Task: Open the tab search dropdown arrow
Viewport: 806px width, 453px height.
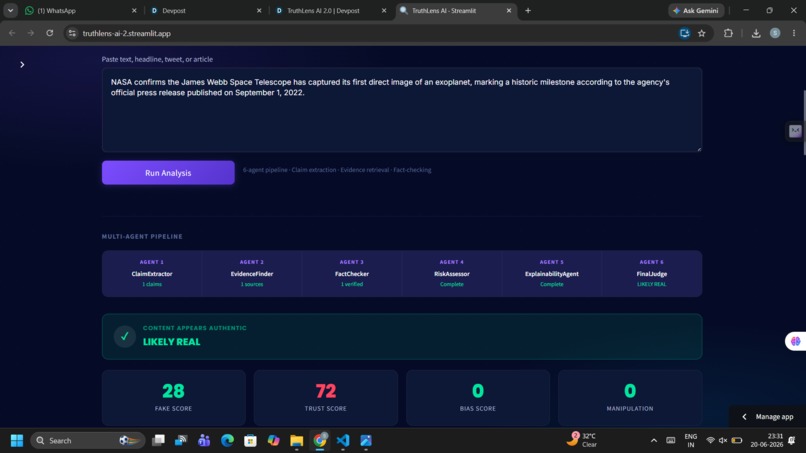Action: tap(10, 10)
